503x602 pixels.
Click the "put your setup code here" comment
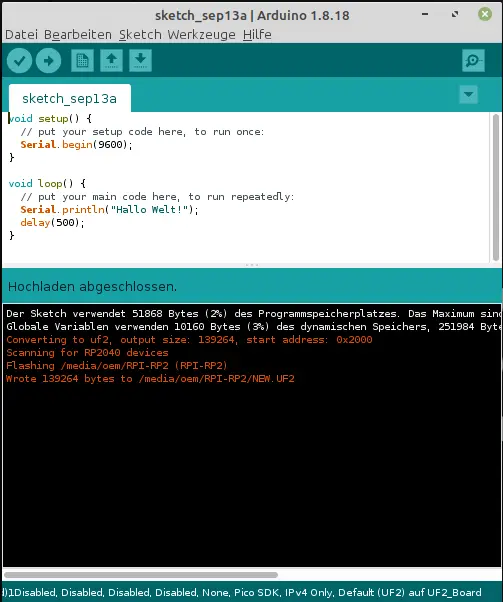point(142,132)
